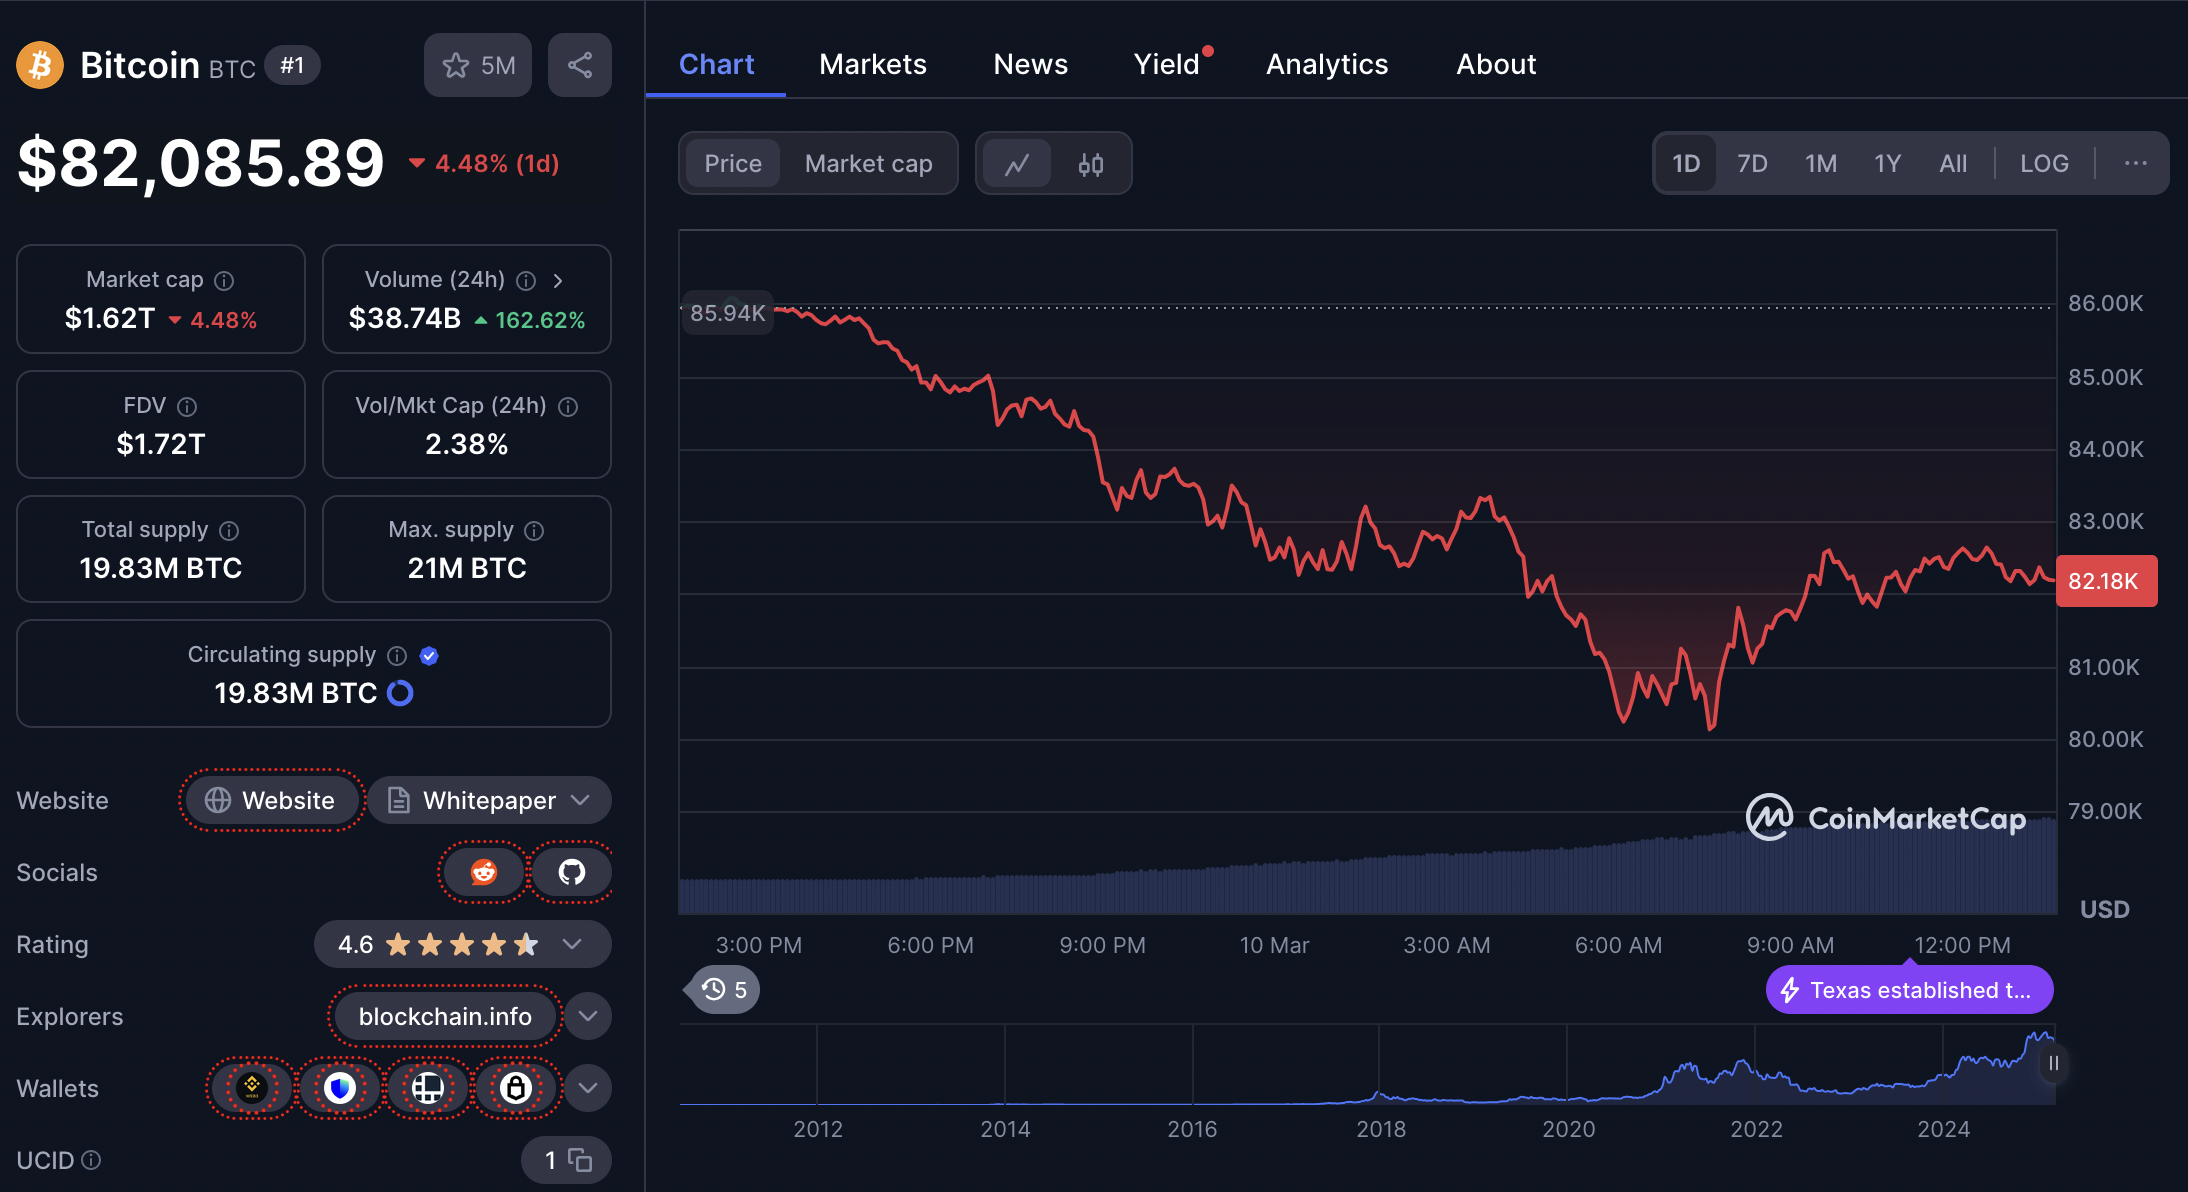Switch to candlestick chart view
This screenshot has width=2188, height=1192.
click(x=1090, y=164)
